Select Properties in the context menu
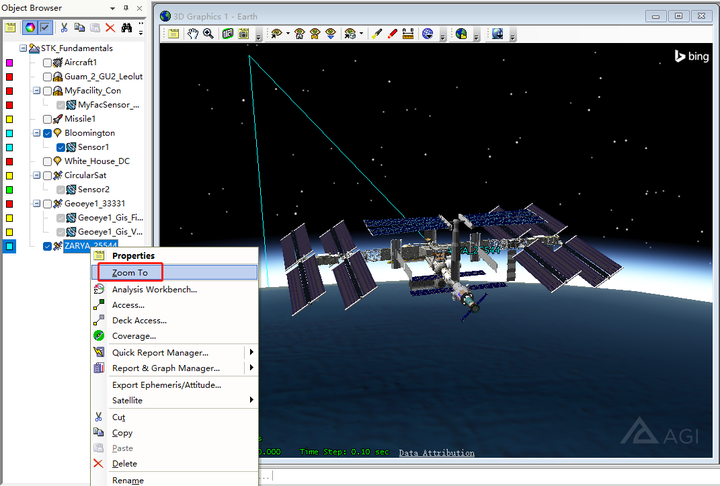 tap(133, 256)
